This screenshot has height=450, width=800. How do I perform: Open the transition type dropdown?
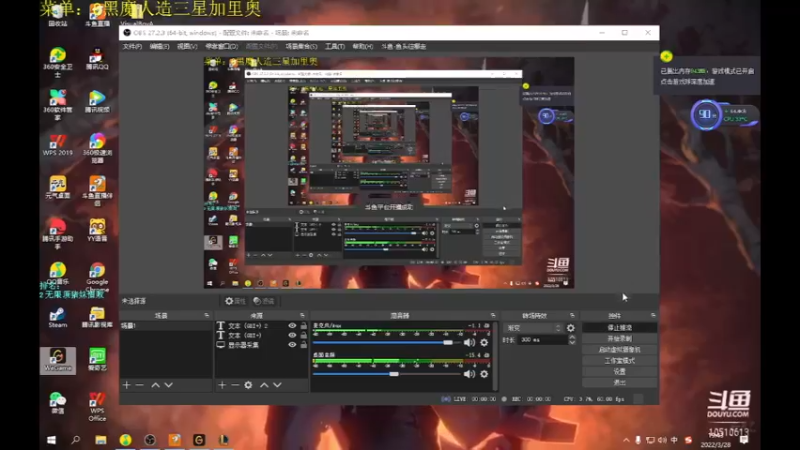(533, 328)
